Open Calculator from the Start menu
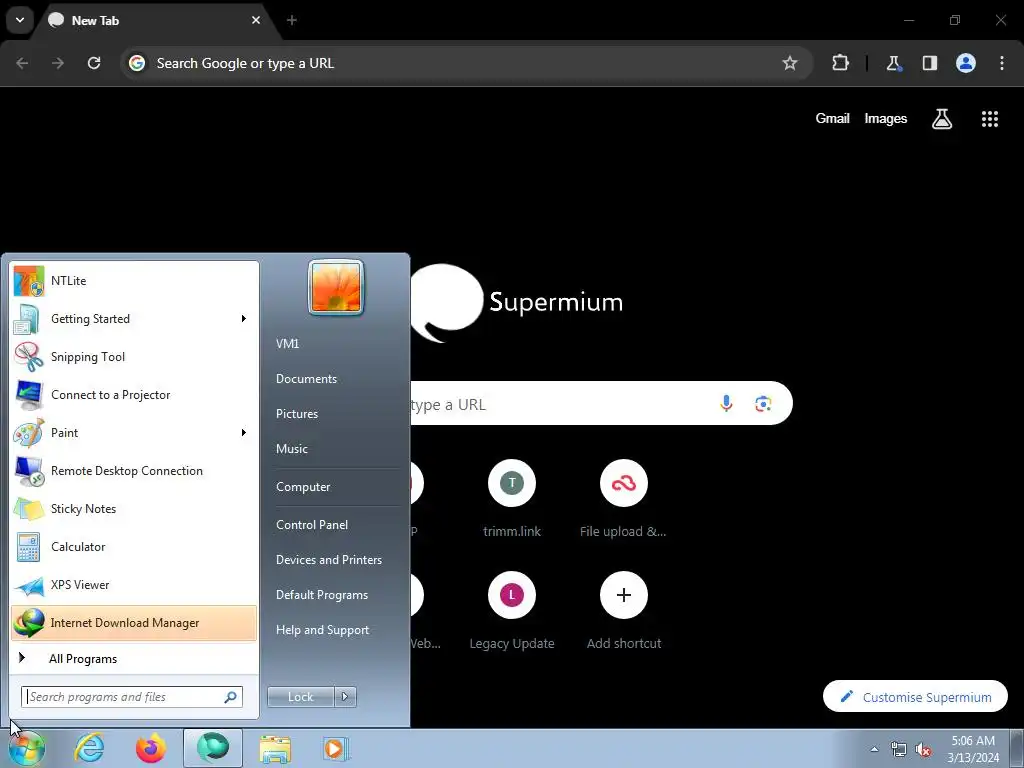1024x768 pixels. tap(134, 547)
